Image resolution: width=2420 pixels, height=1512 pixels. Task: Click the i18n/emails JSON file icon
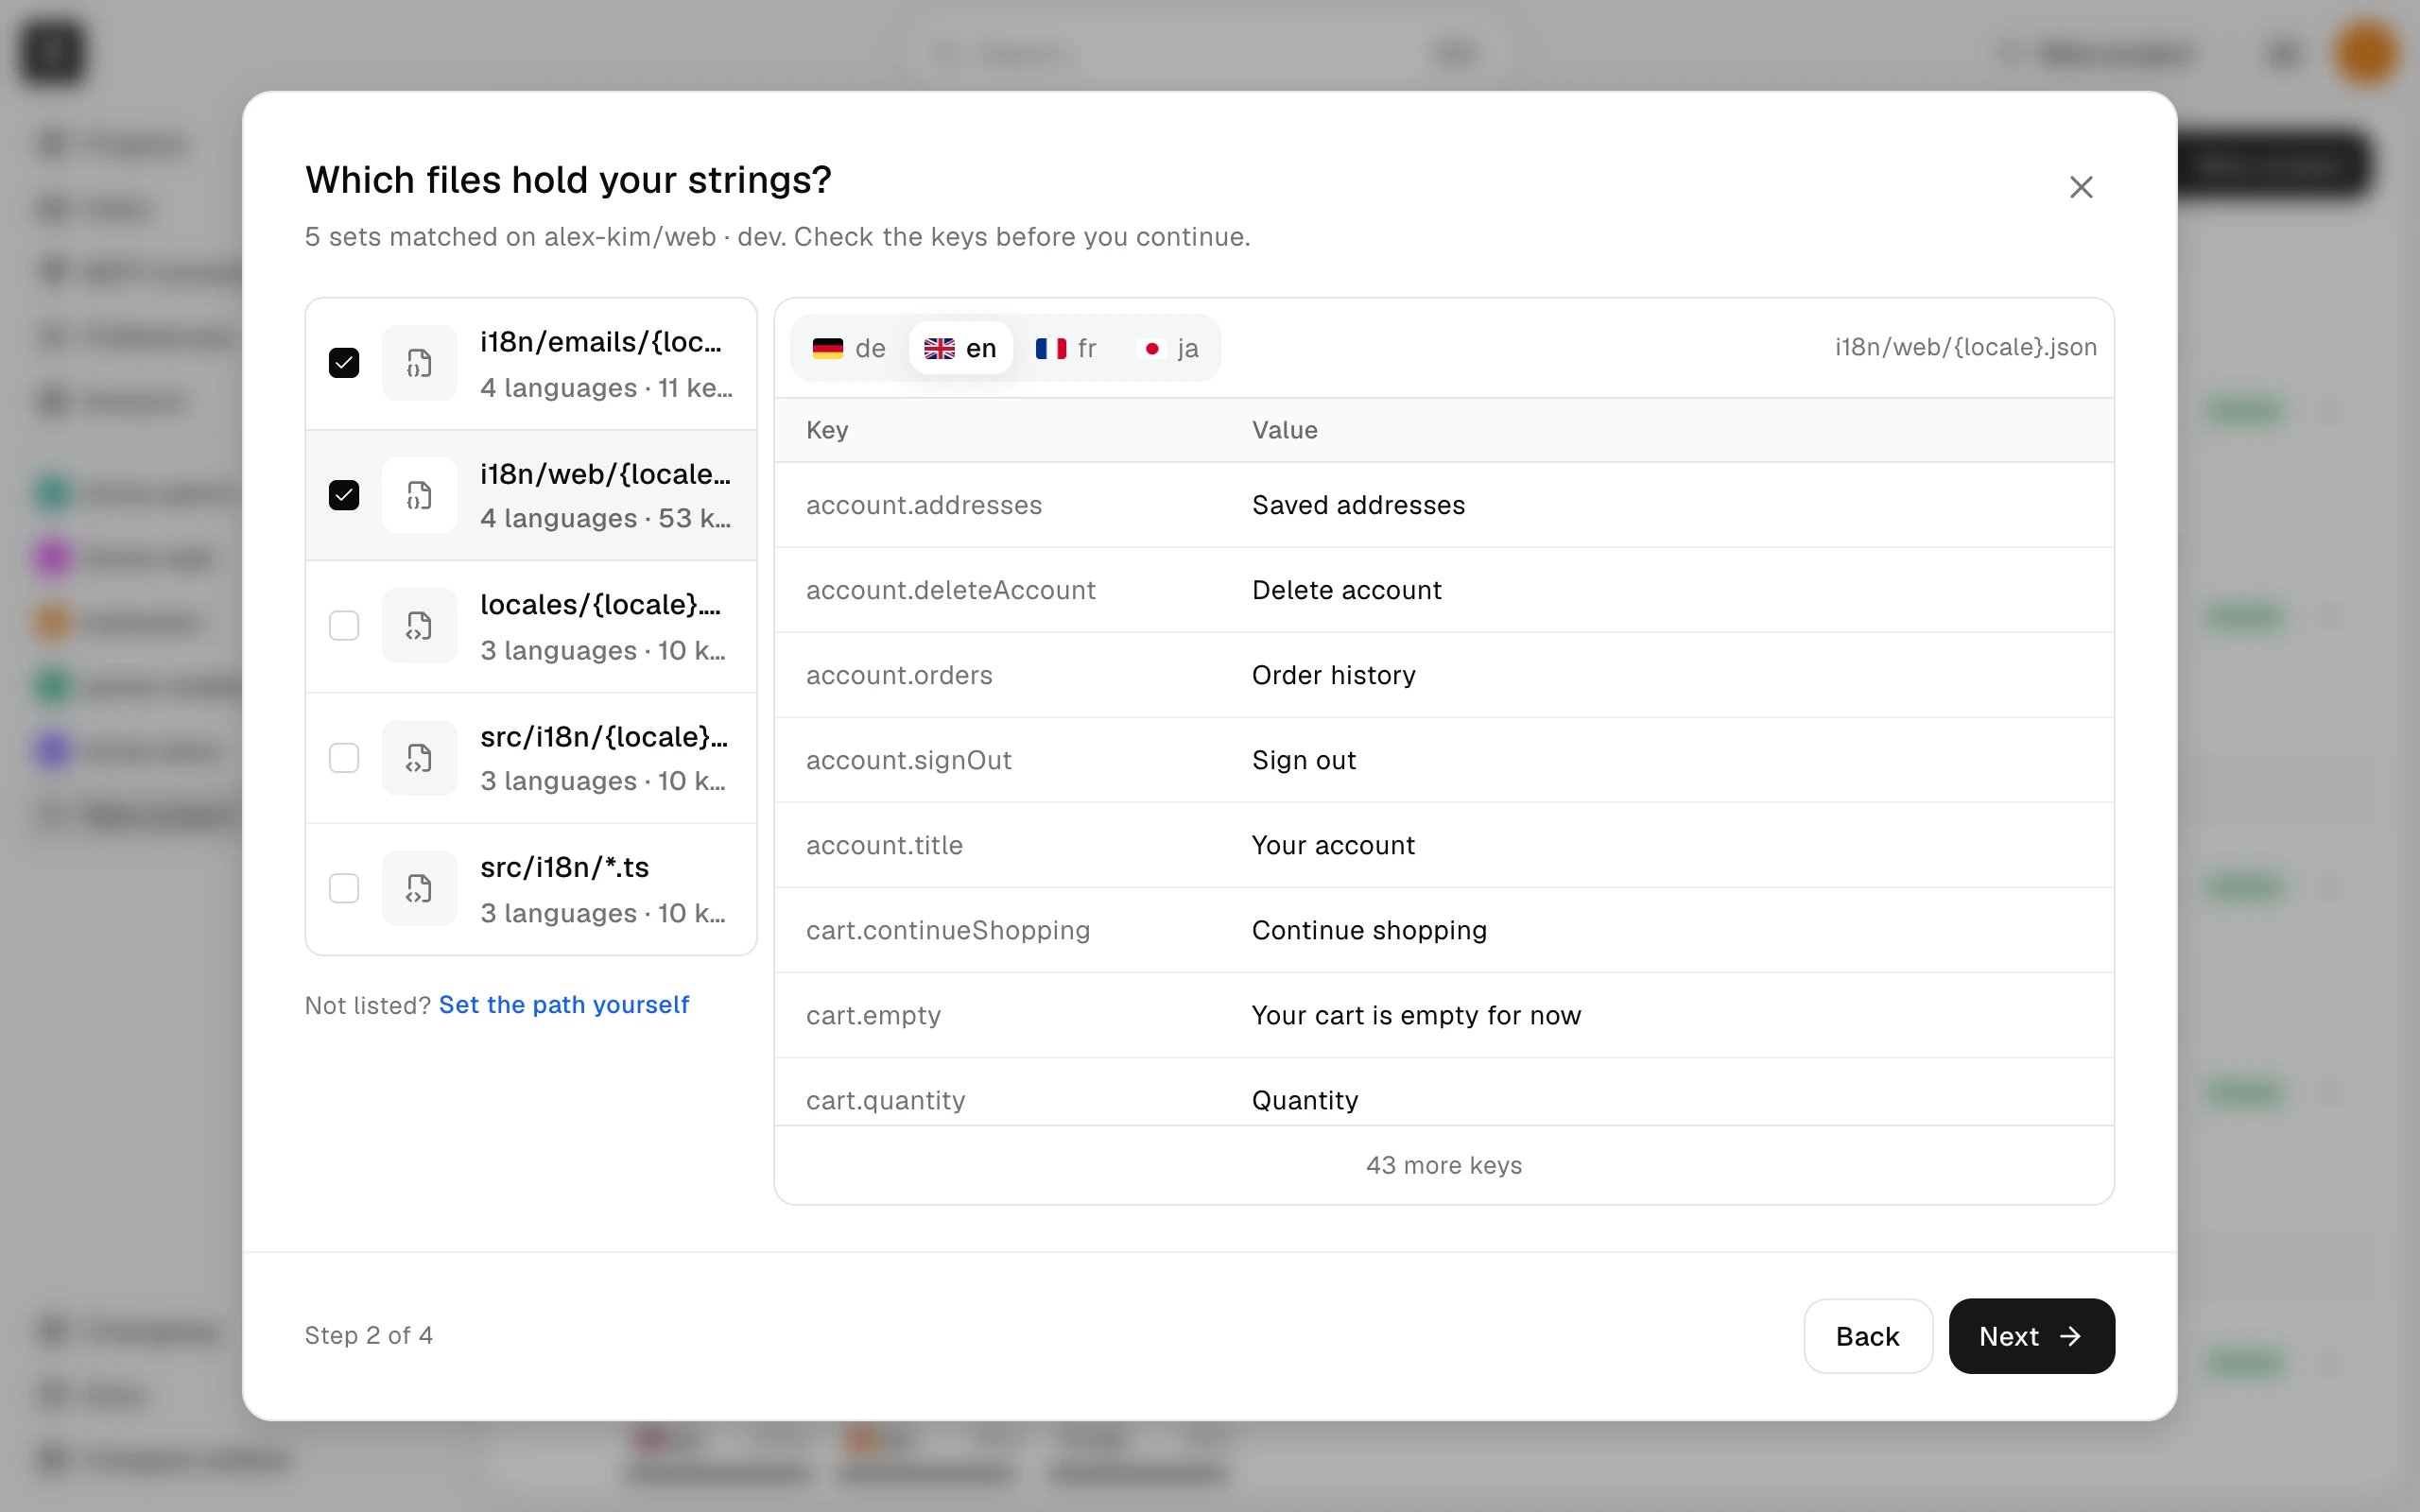(x=419, y=363)
